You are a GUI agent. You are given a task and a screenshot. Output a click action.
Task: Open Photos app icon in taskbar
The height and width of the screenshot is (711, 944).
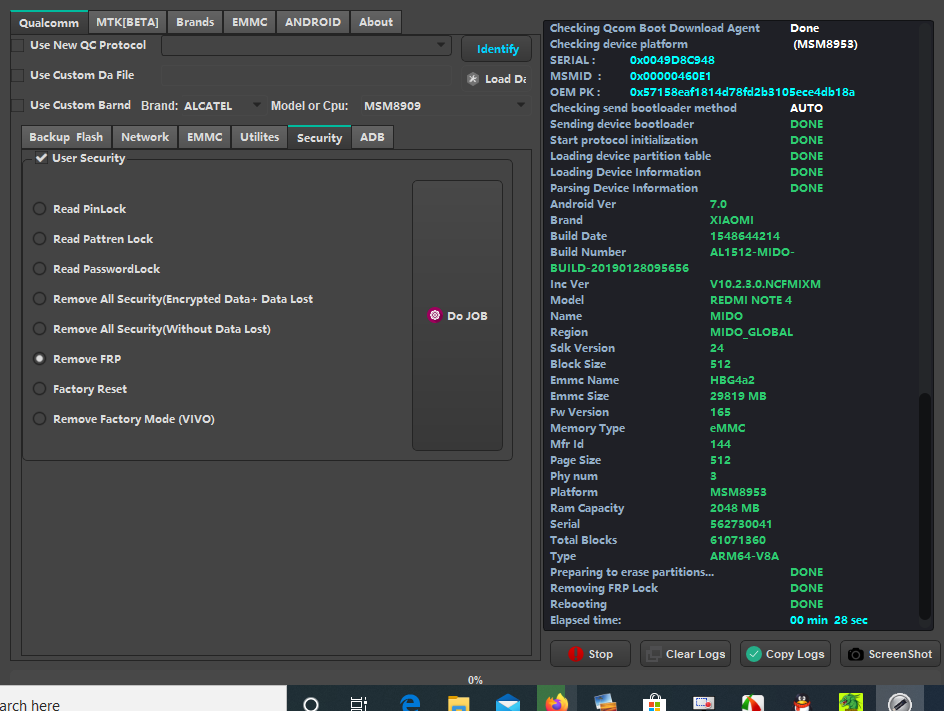pos(605,703)
